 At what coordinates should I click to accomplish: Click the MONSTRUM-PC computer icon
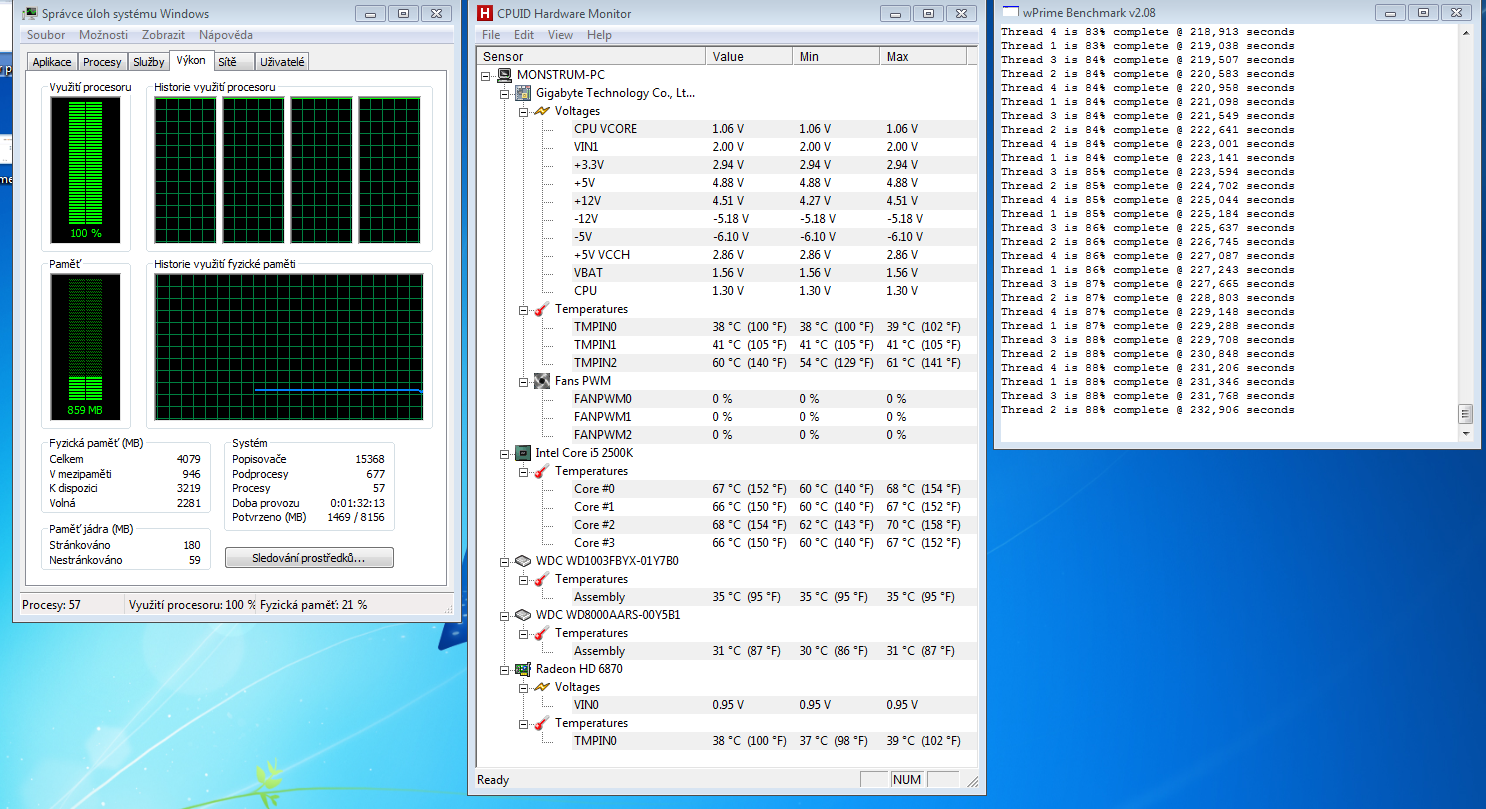[505, 75]
